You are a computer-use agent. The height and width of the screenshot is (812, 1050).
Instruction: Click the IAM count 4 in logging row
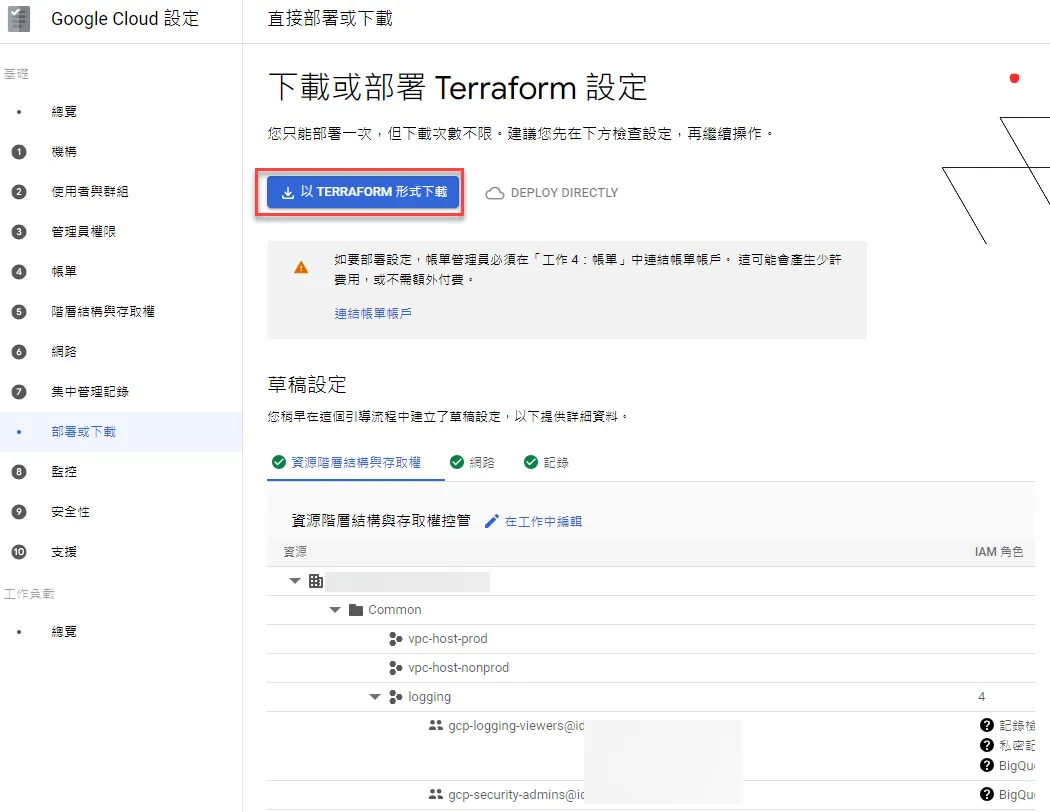pos(982,697)
